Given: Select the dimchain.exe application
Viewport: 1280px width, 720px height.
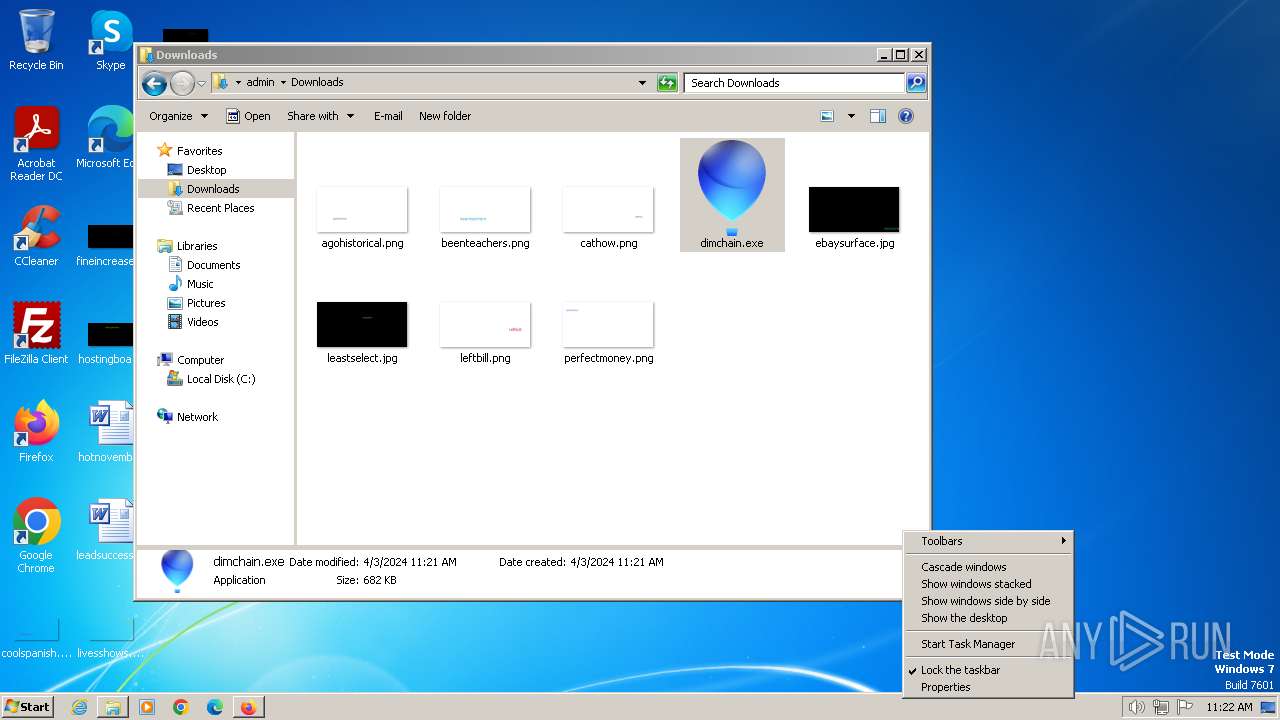Looking at the screenshot, I should click(x=732, y=194).
